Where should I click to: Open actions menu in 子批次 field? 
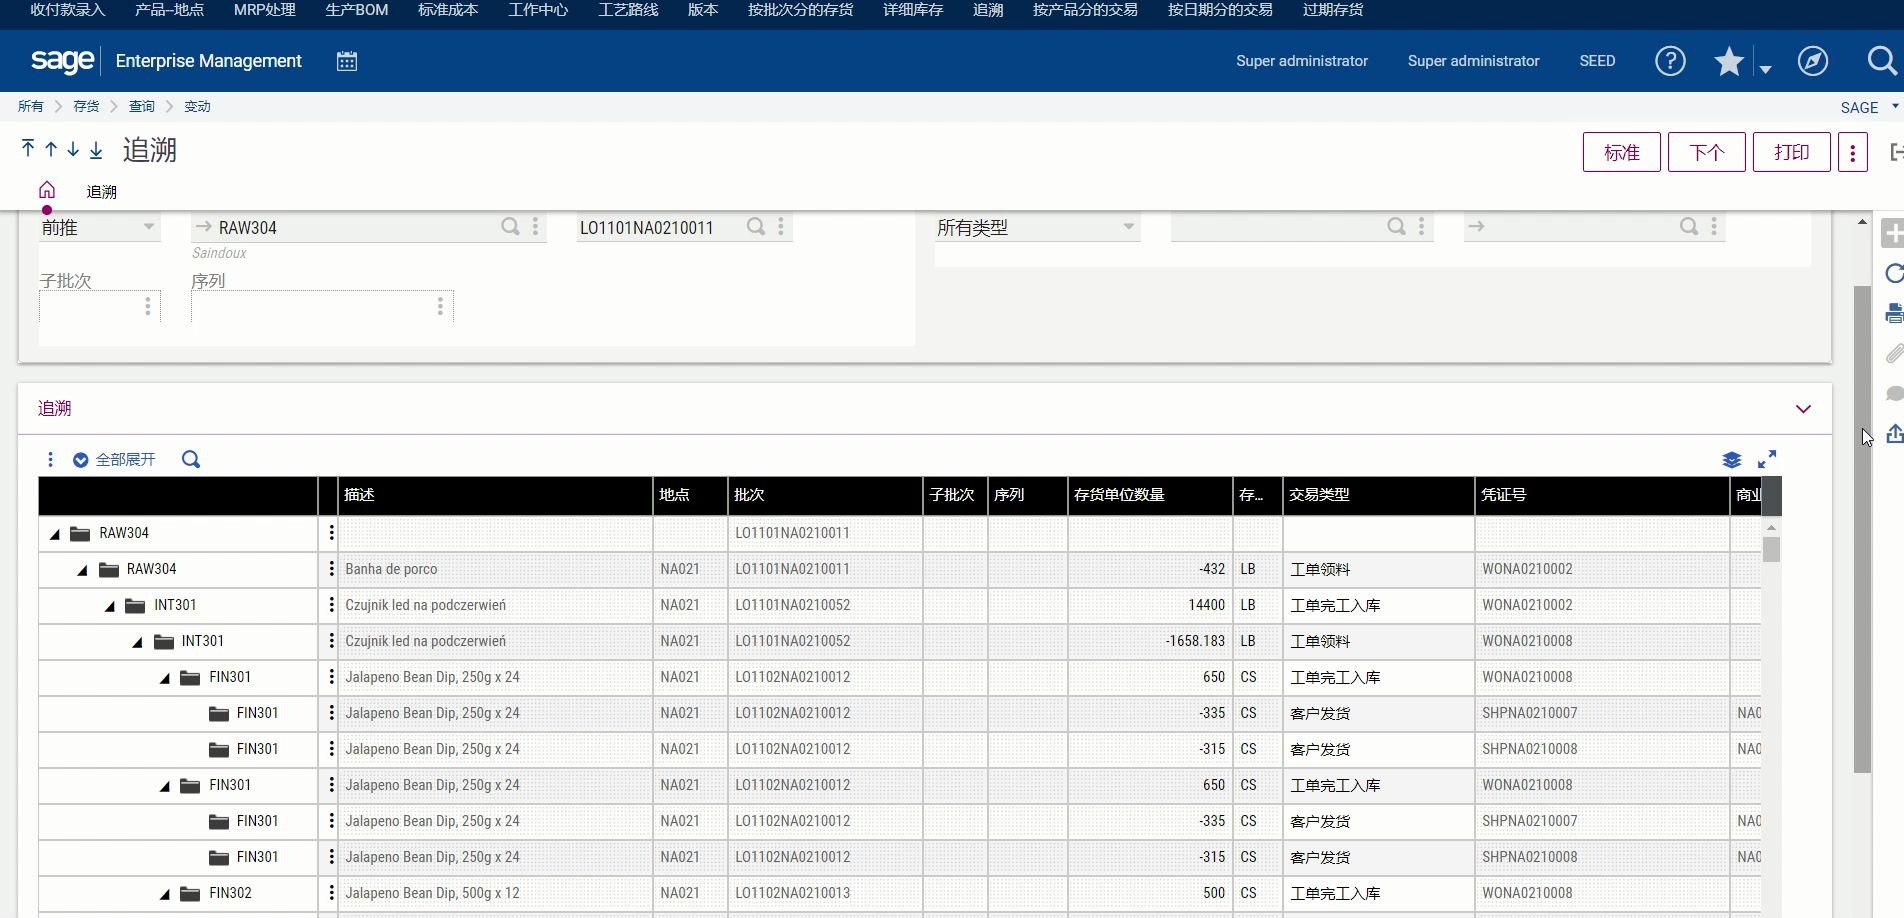click(x=148, y=306)
